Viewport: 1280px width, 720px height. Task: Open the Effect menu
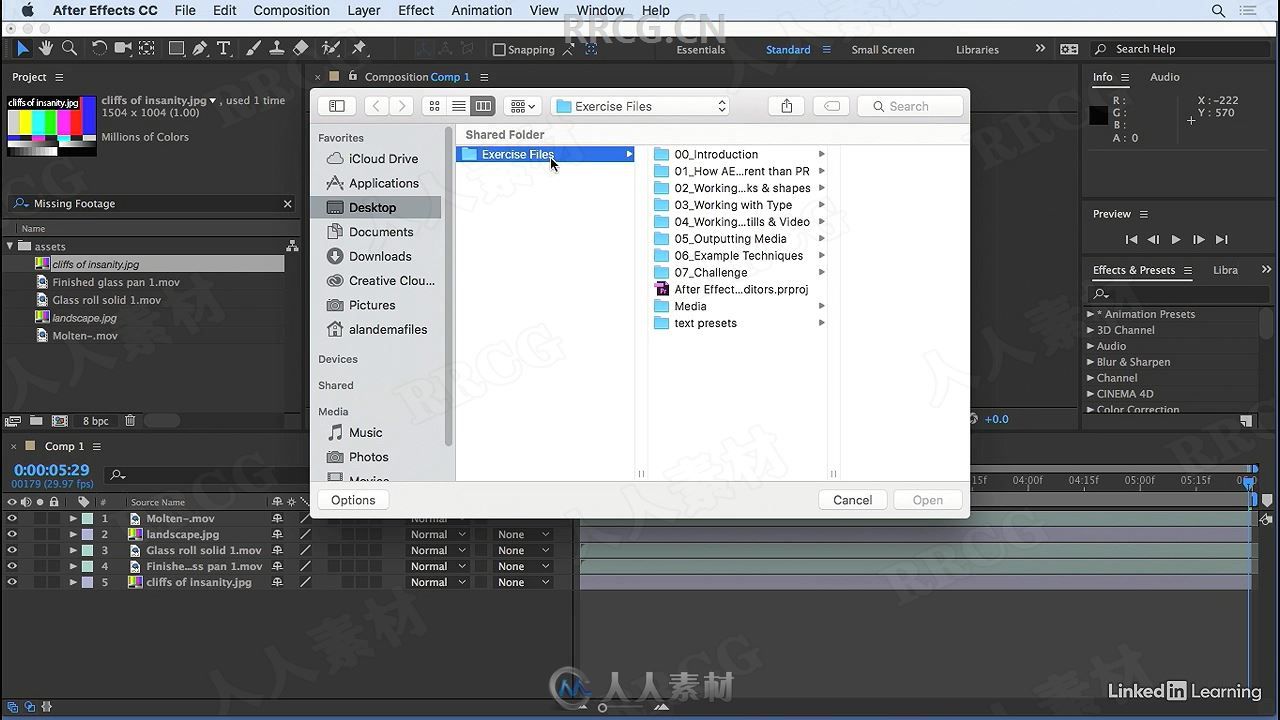click(416, 10)
